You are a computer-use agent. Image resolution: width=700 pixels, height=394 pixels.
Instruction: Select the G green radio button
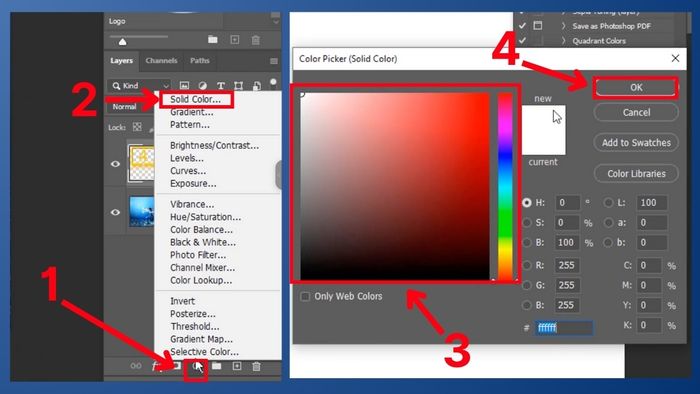point(527,285)
